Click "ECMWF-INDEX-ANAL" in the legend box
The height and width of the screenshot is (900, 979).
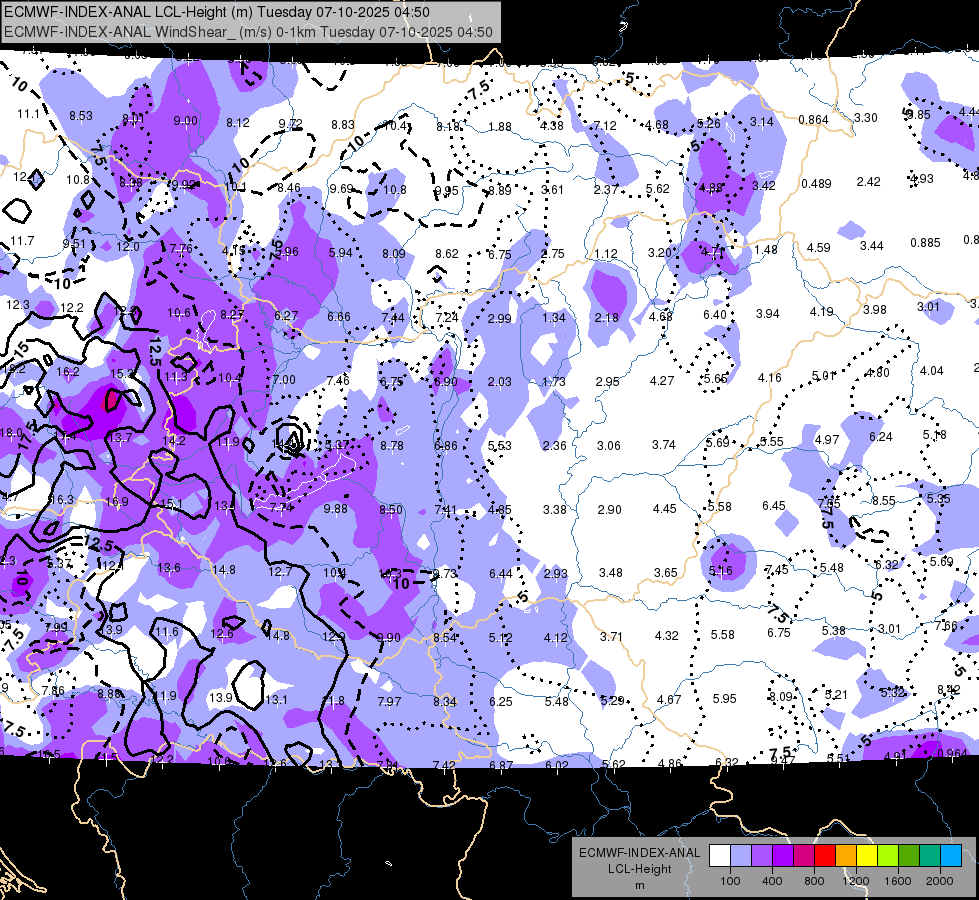click(x=639, y=853)
